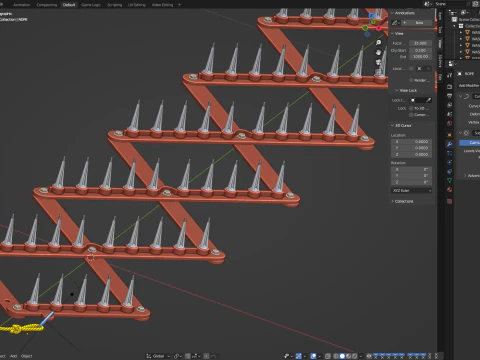Switch to the Animation workspace tab
The width and height of the screenshot is (480, 360).
22,5
